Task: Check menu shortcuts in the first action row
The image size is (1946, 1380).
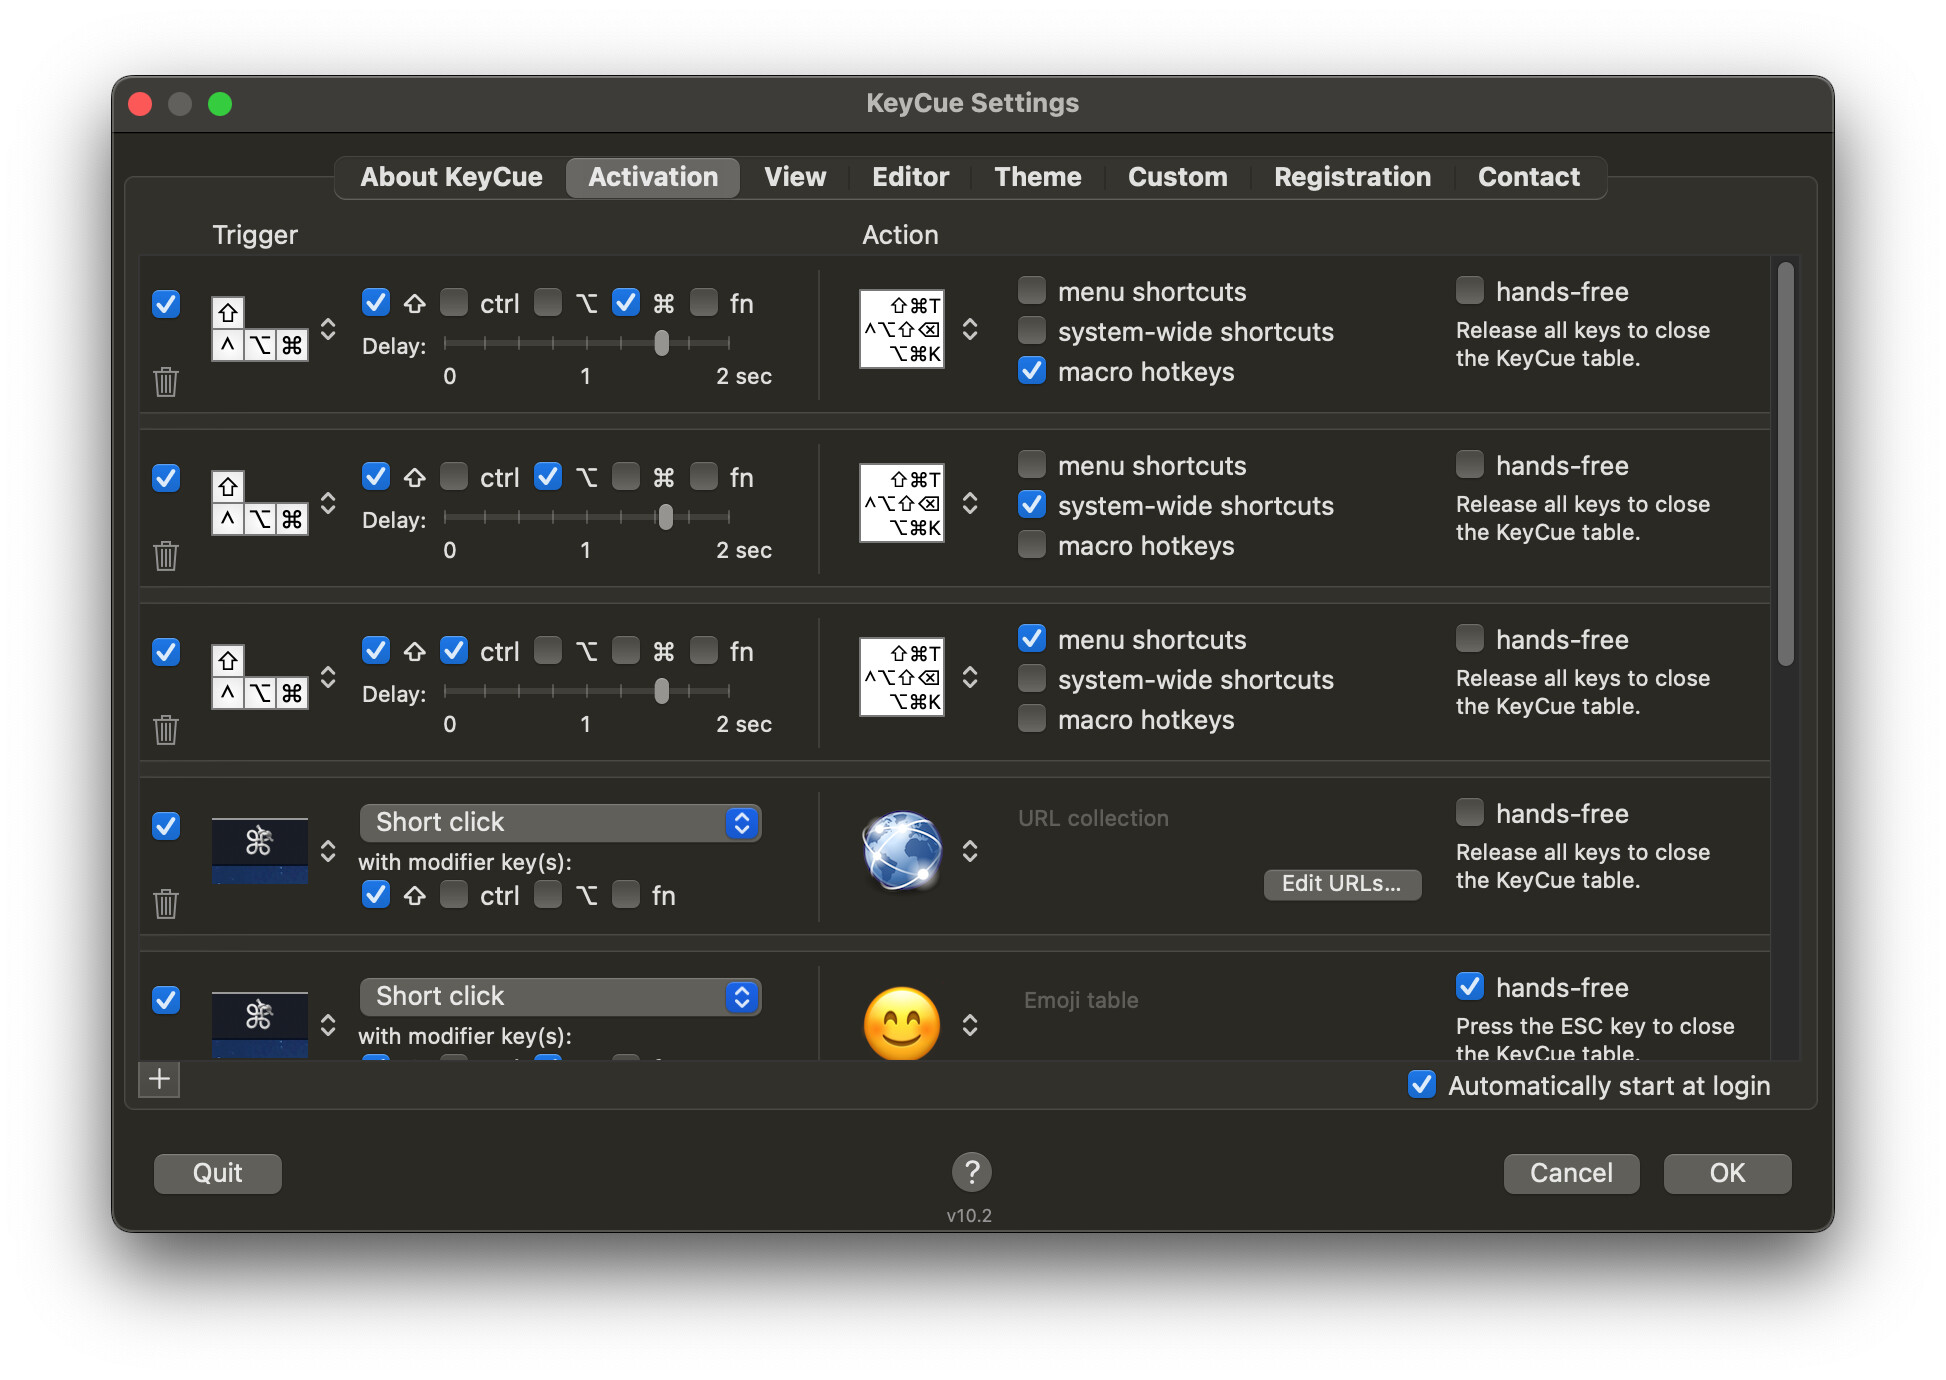Action: [x=1032, y=290]
